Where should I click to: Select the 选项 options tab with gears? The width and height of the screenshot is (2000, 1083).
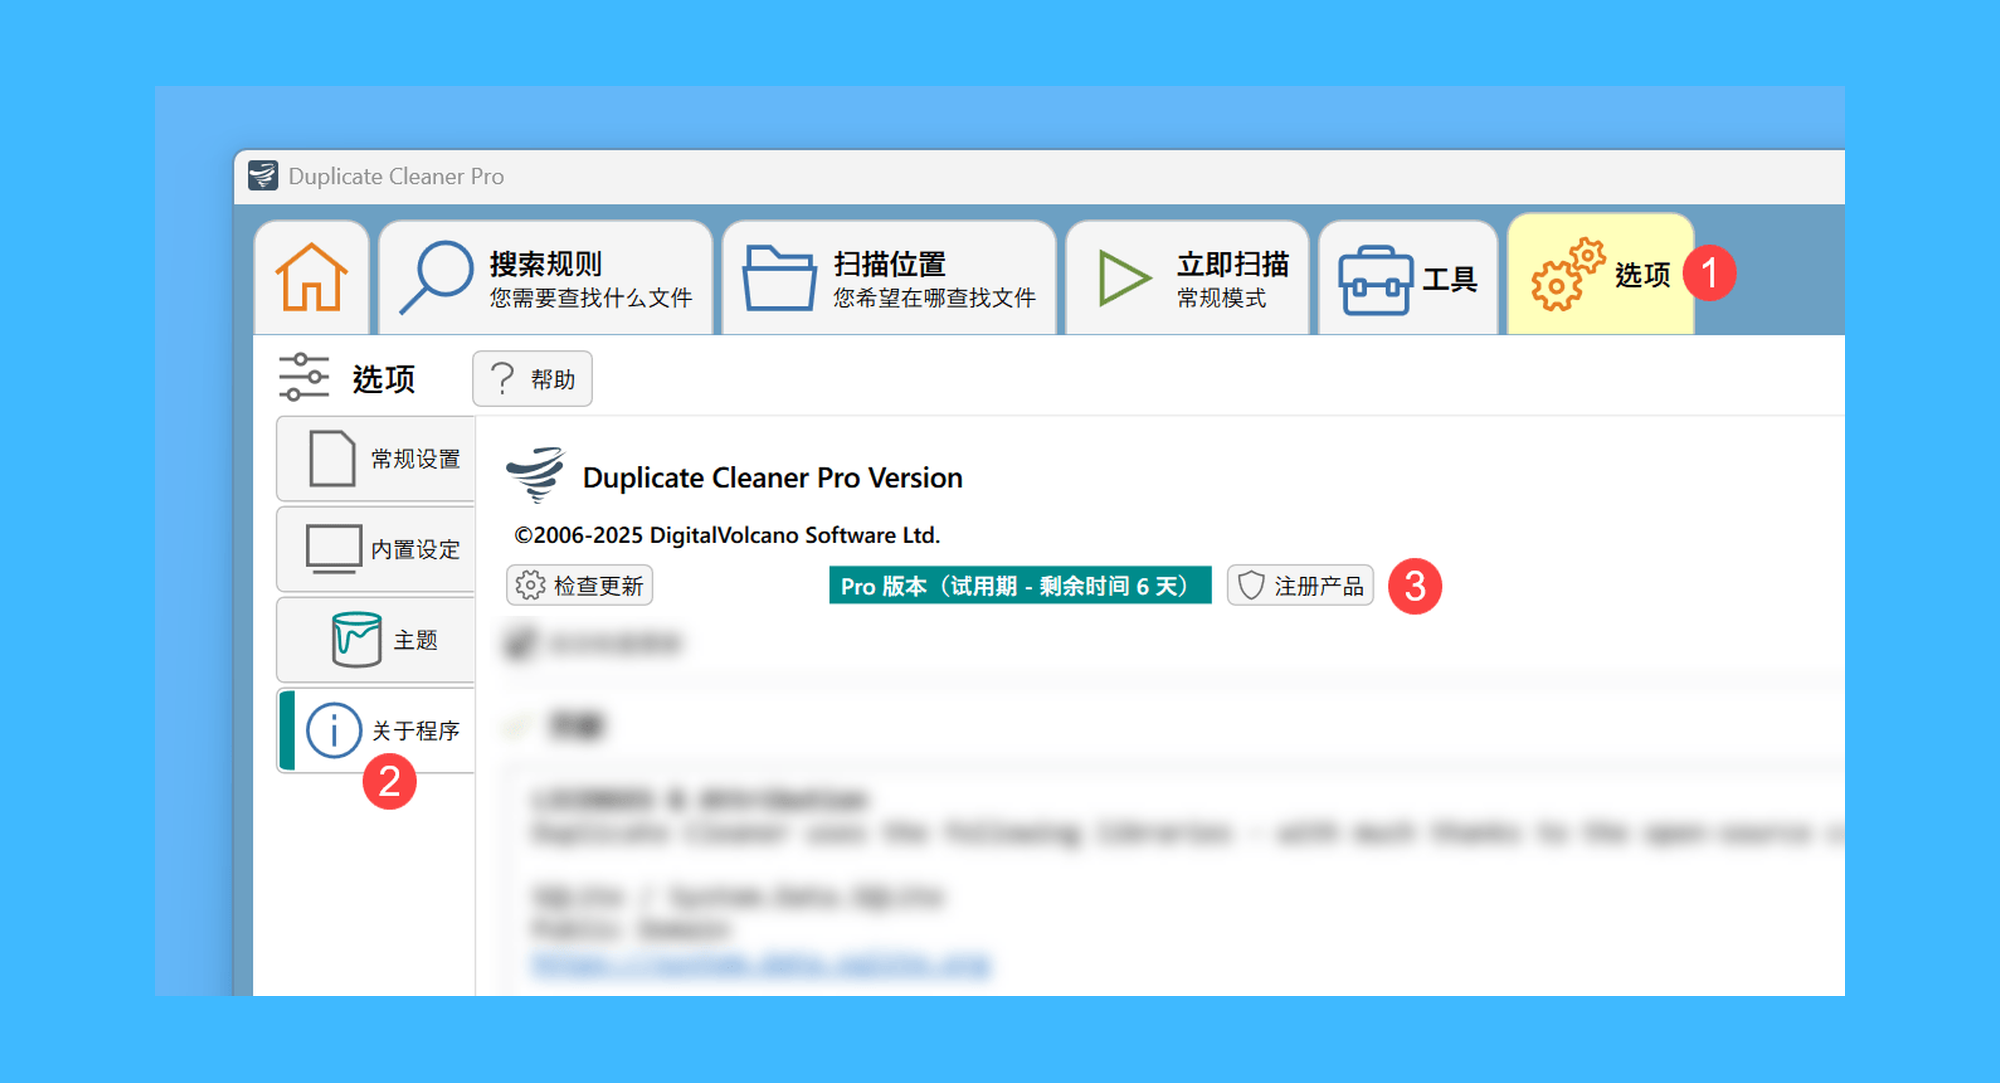coord(1600,274)
